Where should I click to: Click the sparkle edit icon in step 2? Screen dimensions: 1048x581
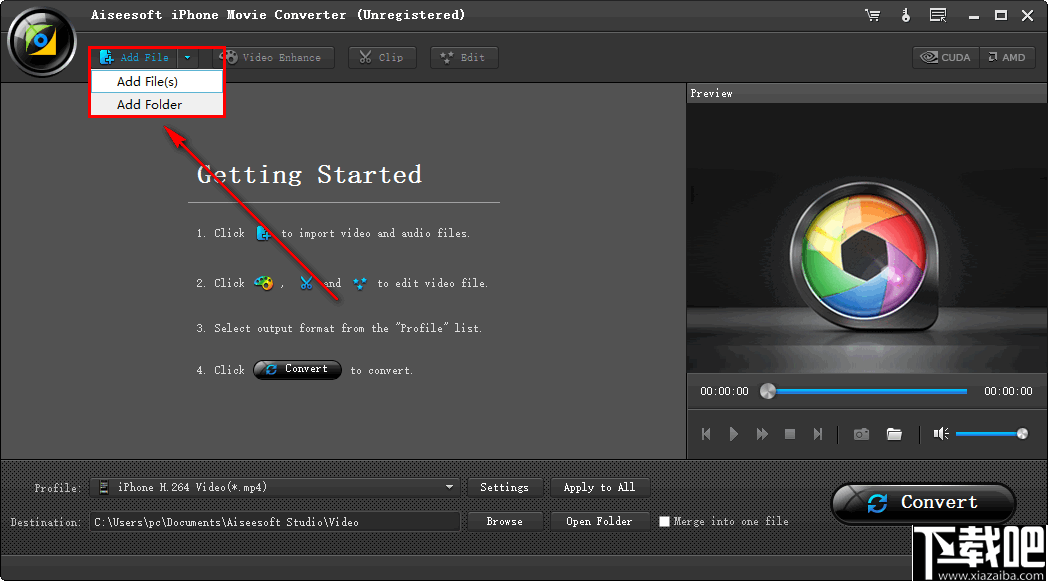coord(360,283)
